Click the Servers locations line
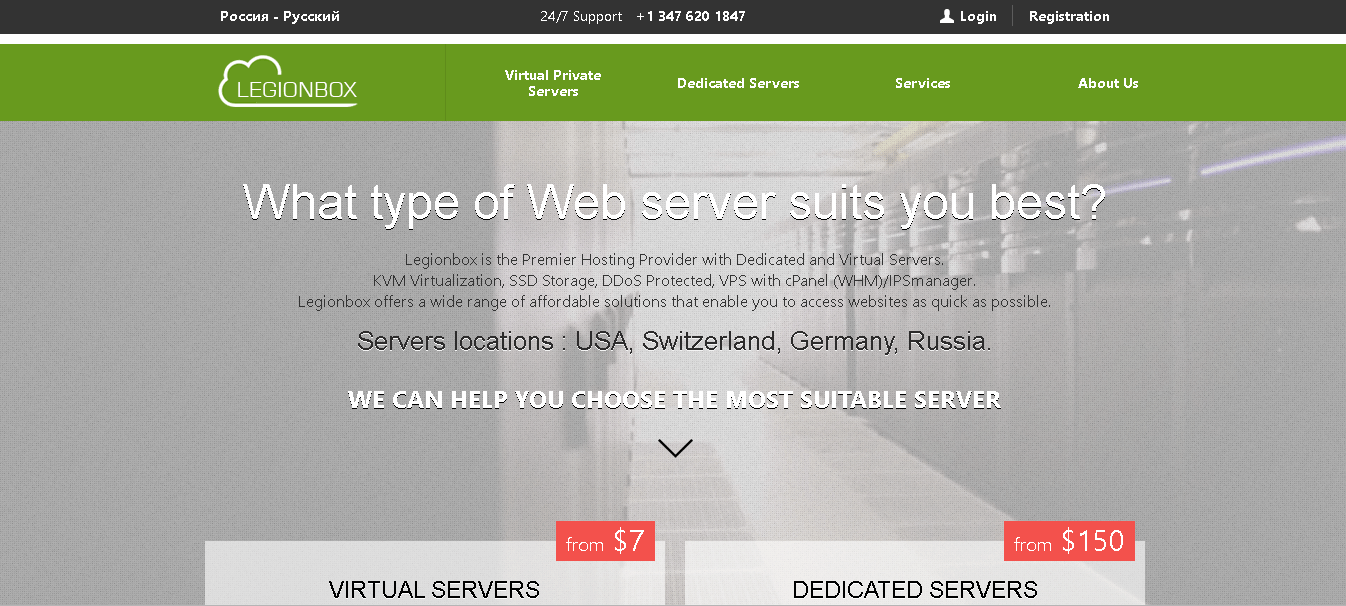1346x606 pixels. tap(675, 341)
